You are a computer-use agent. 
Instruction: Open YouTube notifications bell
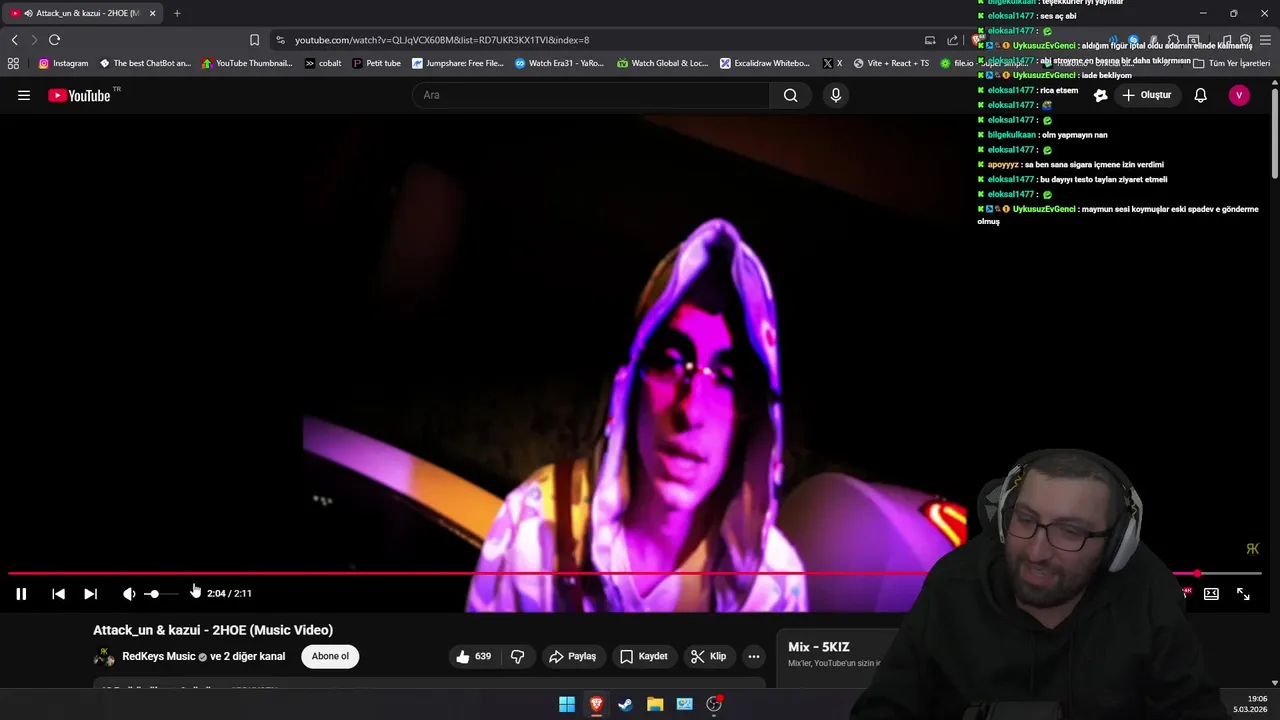click(1200, 95)
